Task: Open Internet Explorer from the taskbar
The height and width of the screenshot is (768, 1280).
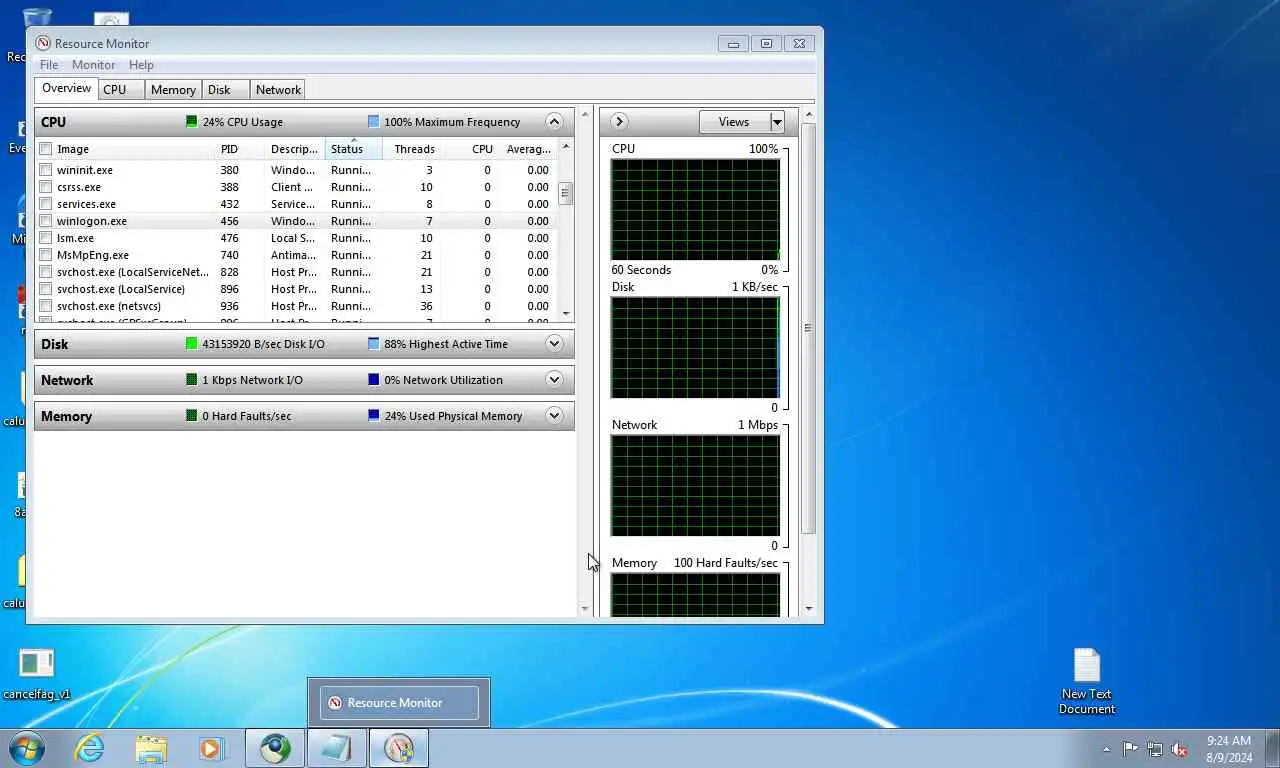Action: [x=90, y=748]
